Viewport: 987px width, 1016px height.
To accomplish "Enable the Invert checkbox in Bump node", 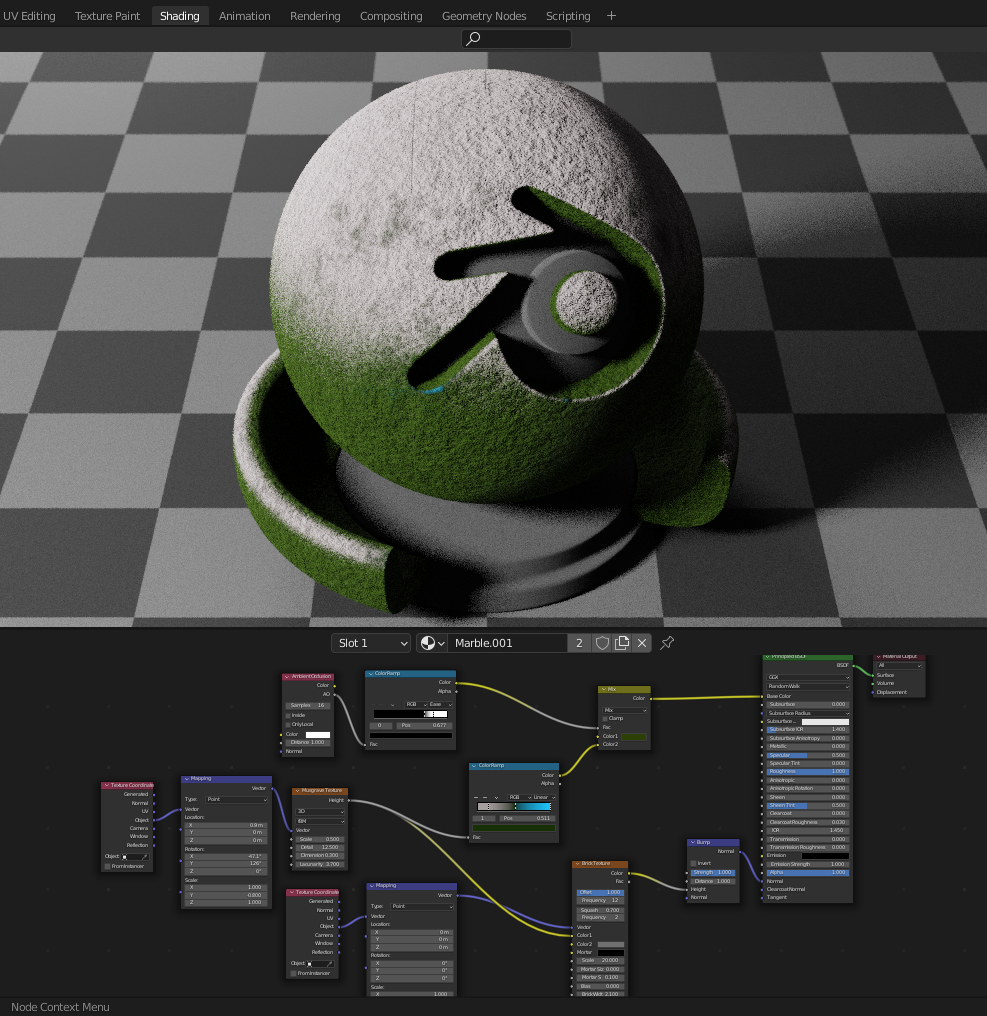I will coord(693,864).
